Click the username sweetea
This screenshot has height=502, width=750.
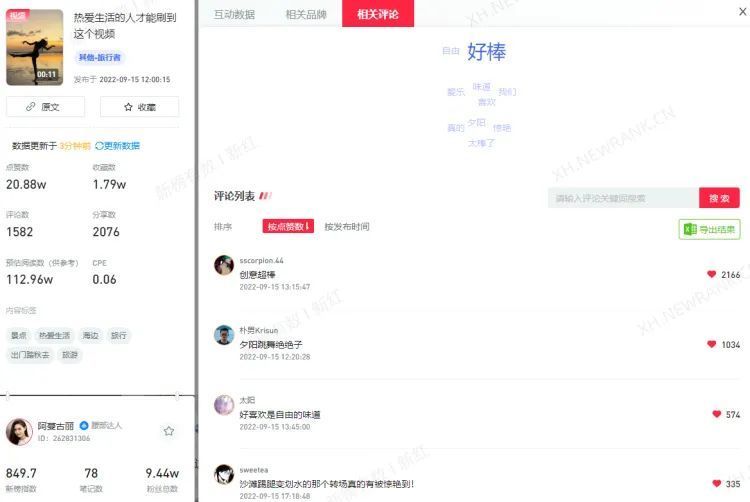pos(254,470)
